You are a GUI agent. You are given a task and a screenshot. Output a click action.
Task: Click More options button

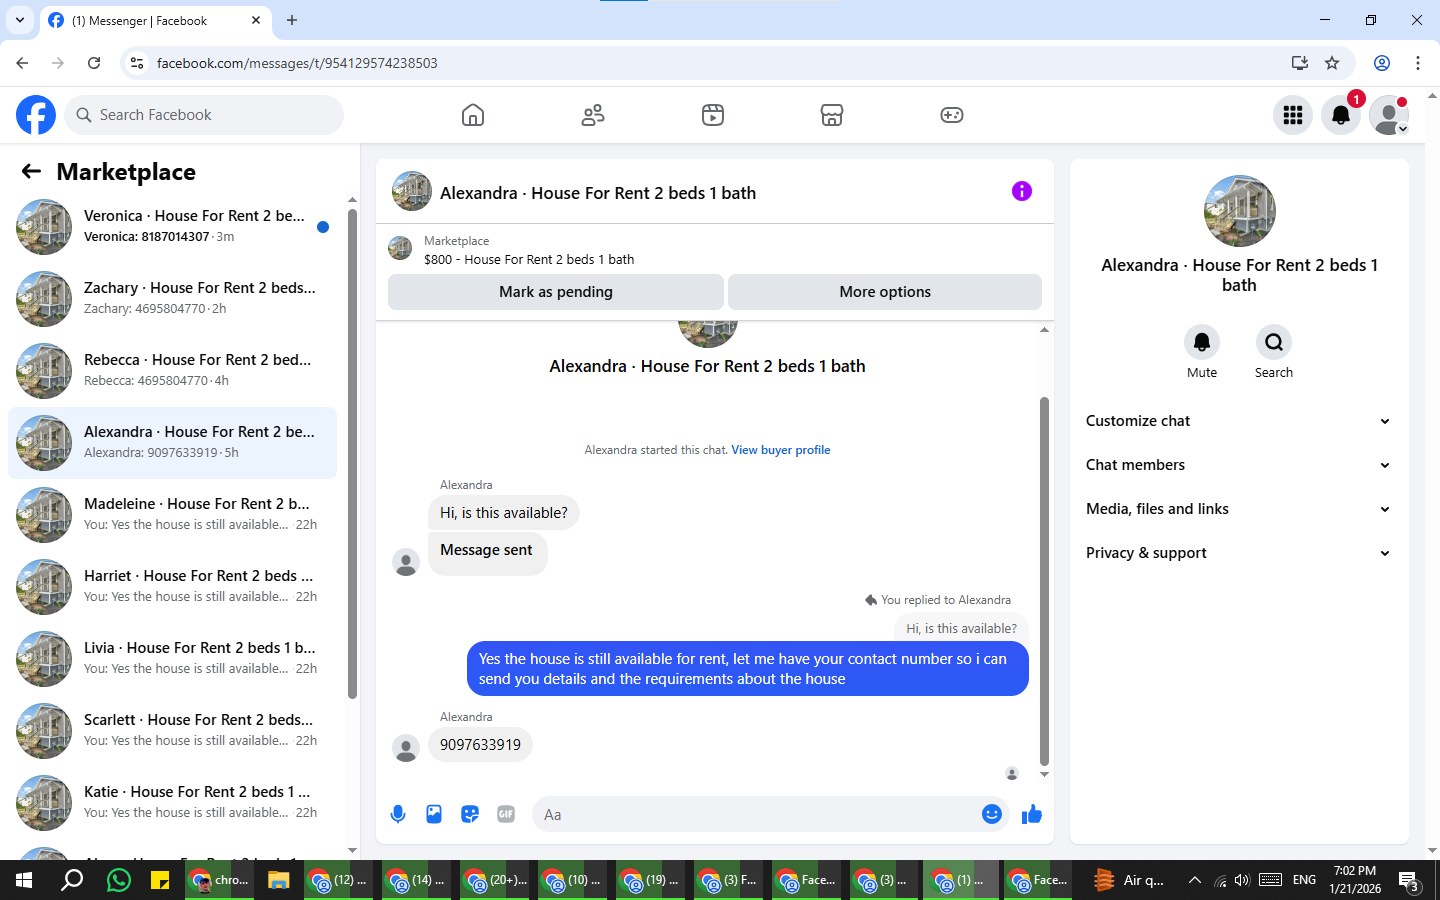885,292
